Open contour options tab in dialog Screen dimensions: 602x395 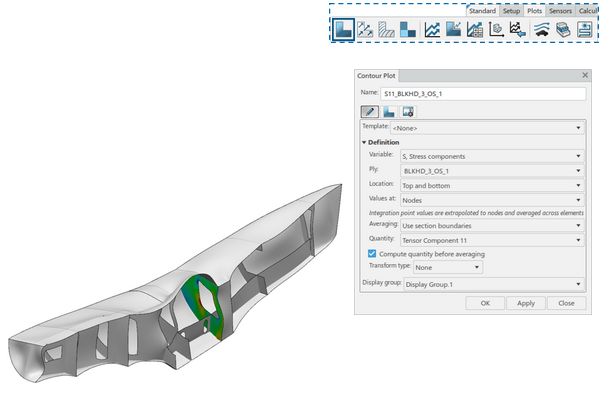click(389, 112)
